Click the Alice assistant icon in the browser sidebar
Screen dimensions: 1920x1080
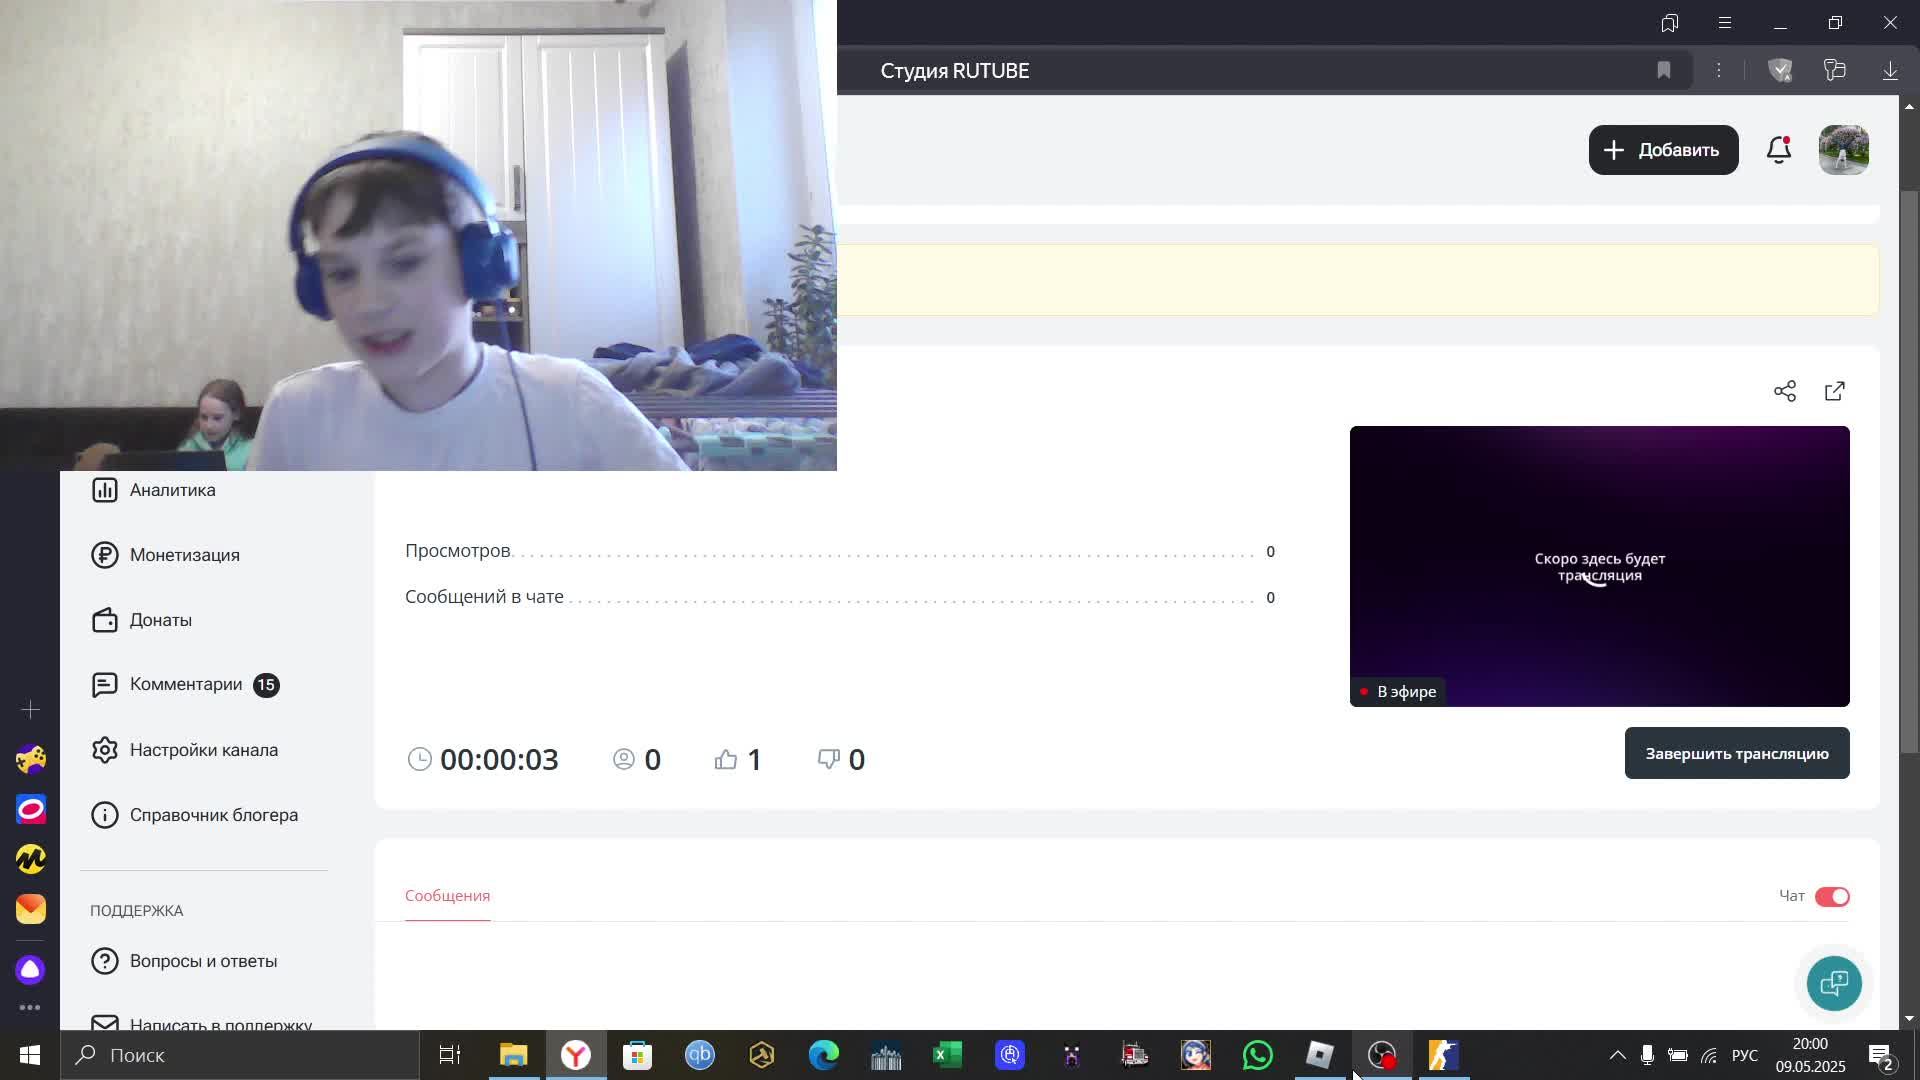click(30, 969)
